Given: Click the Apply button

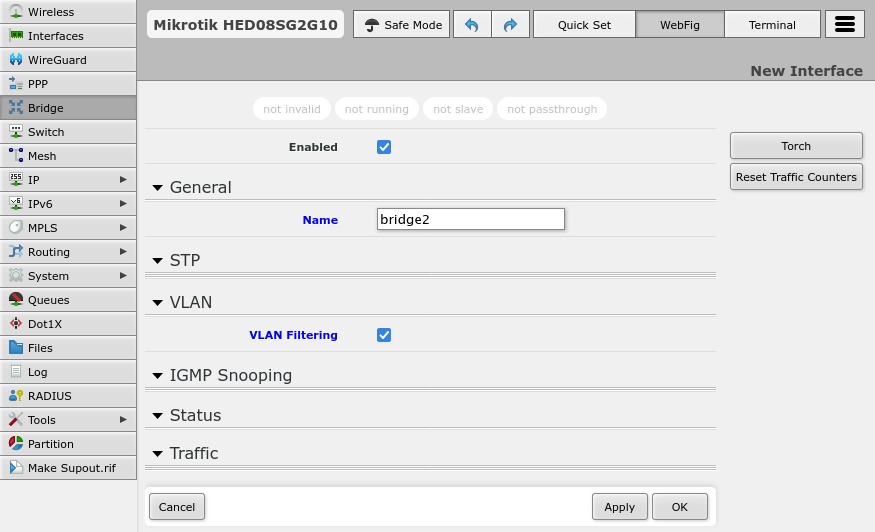Looking at the screenshot, I should [x=619, y=507].
